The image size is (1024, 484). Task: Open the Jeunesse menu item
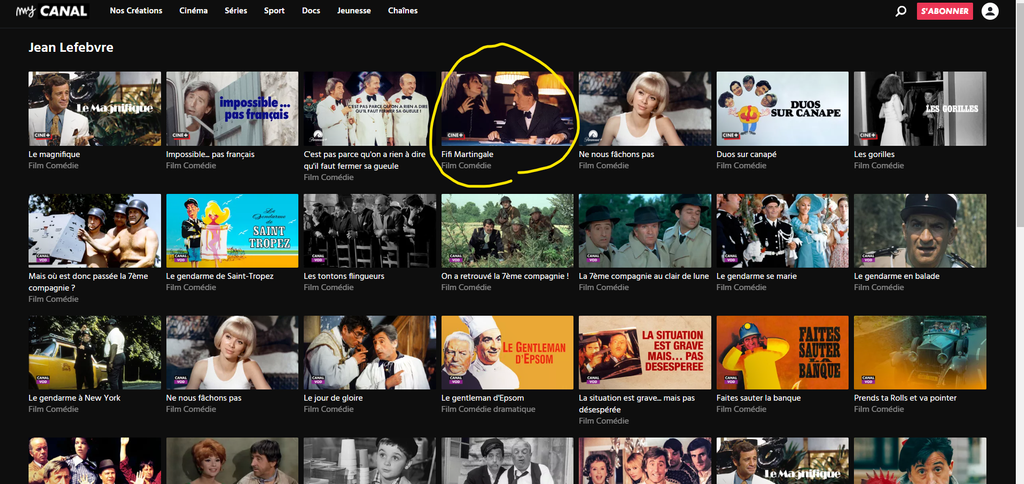(354, 10)
